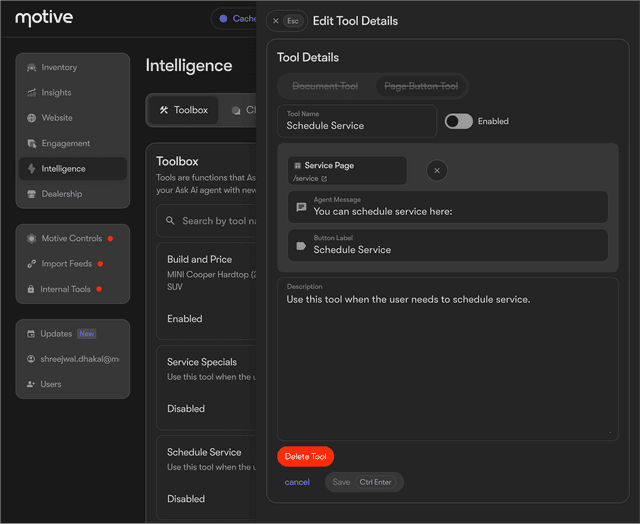The image size is (640, 524).
Task: Open Service Page external link icon
Action: 324,179
